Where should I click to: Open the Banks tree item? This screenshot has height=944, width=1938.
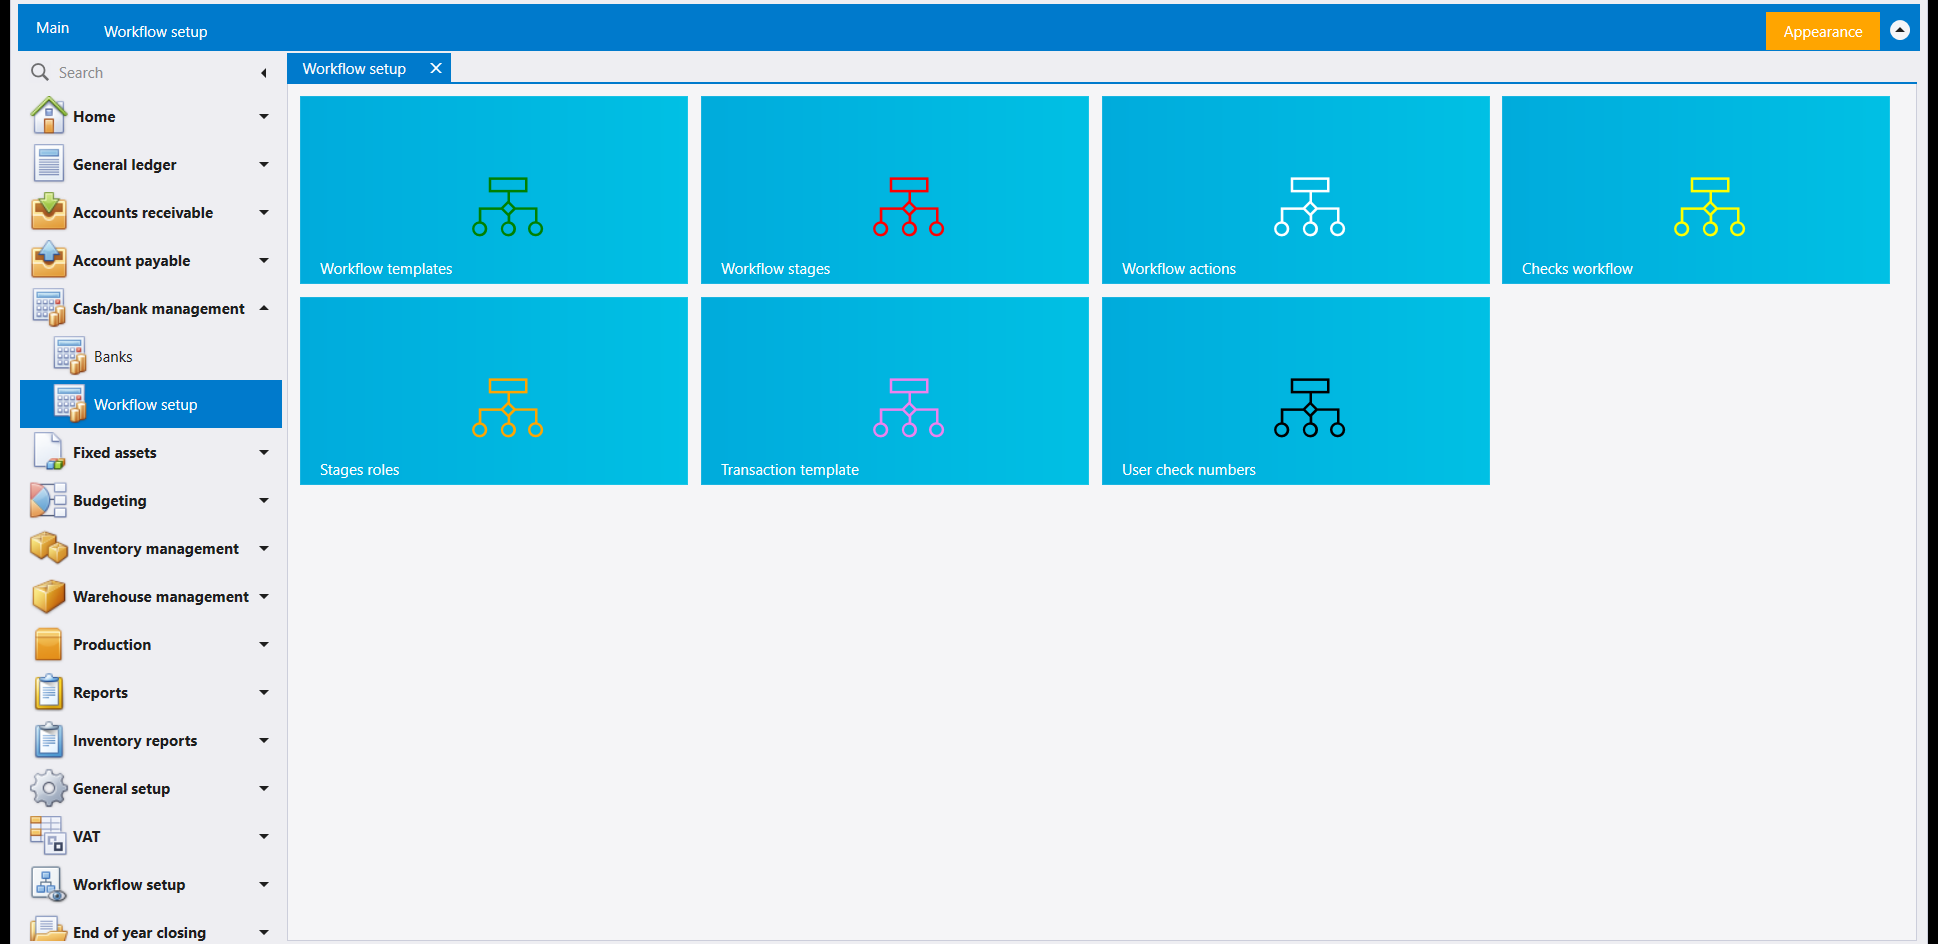click(x=151, y=356)
